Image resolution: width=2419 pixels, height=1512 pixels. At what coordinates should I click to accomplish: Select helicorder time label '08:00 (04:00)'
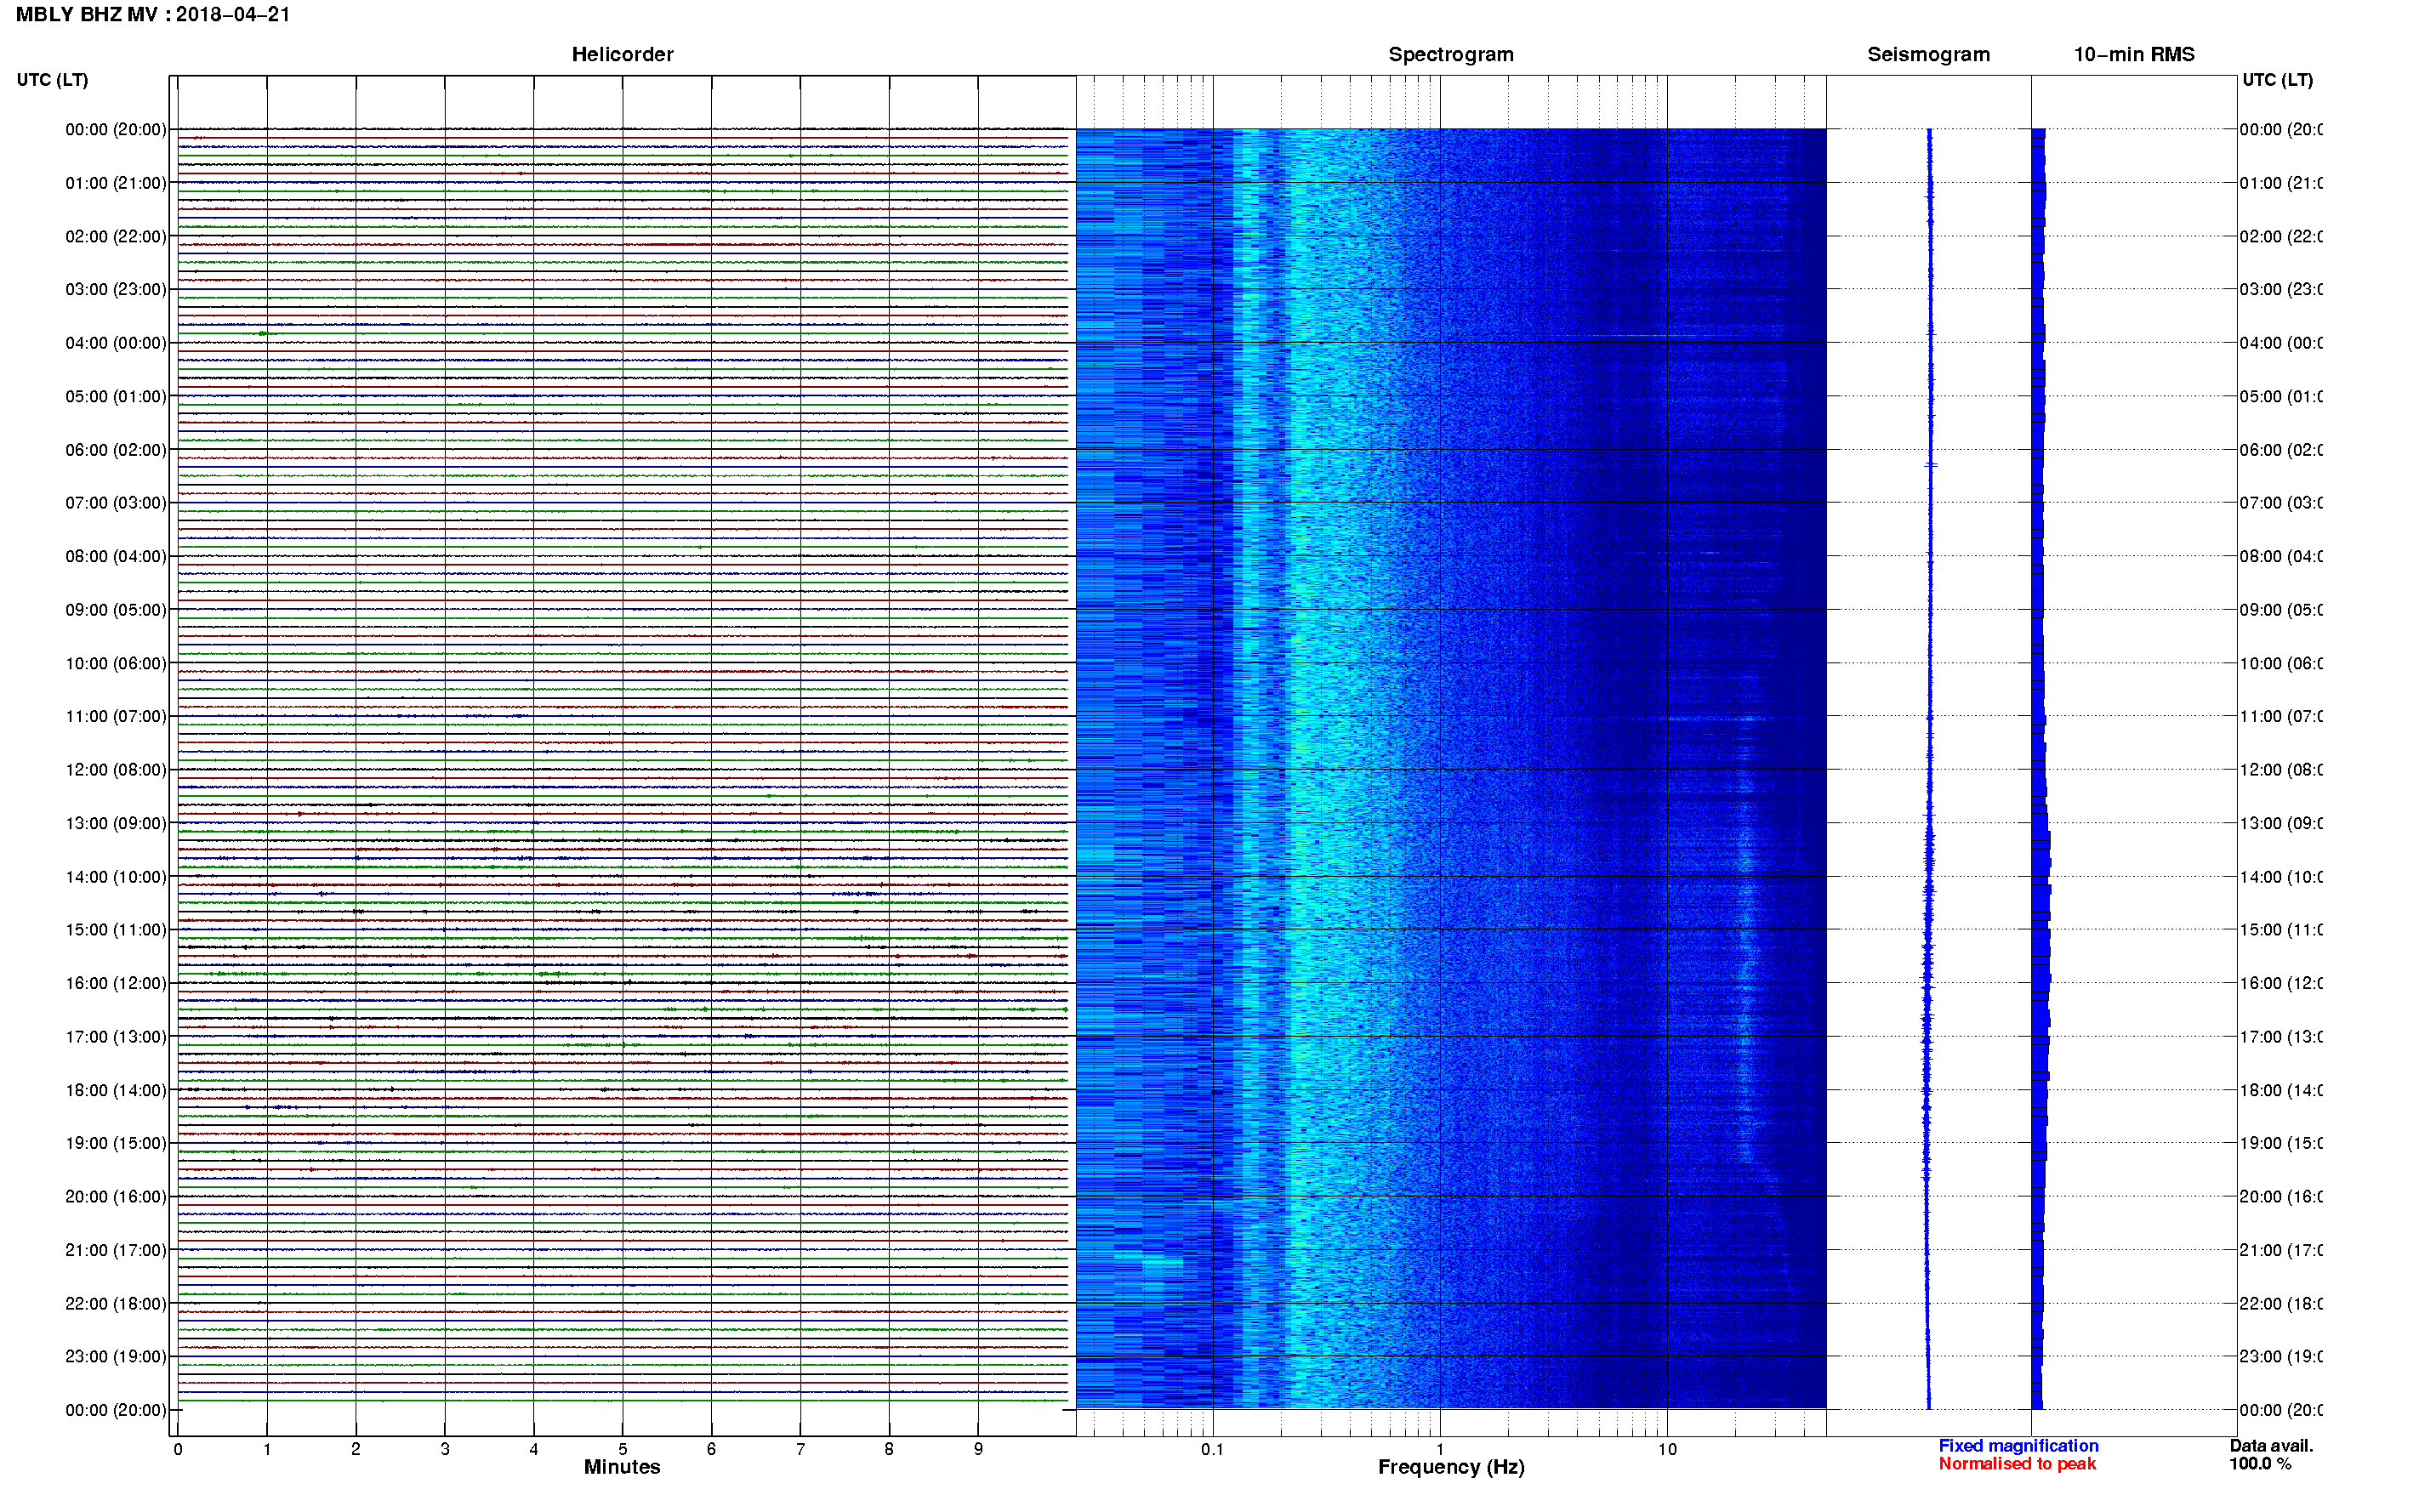(116, 557)
